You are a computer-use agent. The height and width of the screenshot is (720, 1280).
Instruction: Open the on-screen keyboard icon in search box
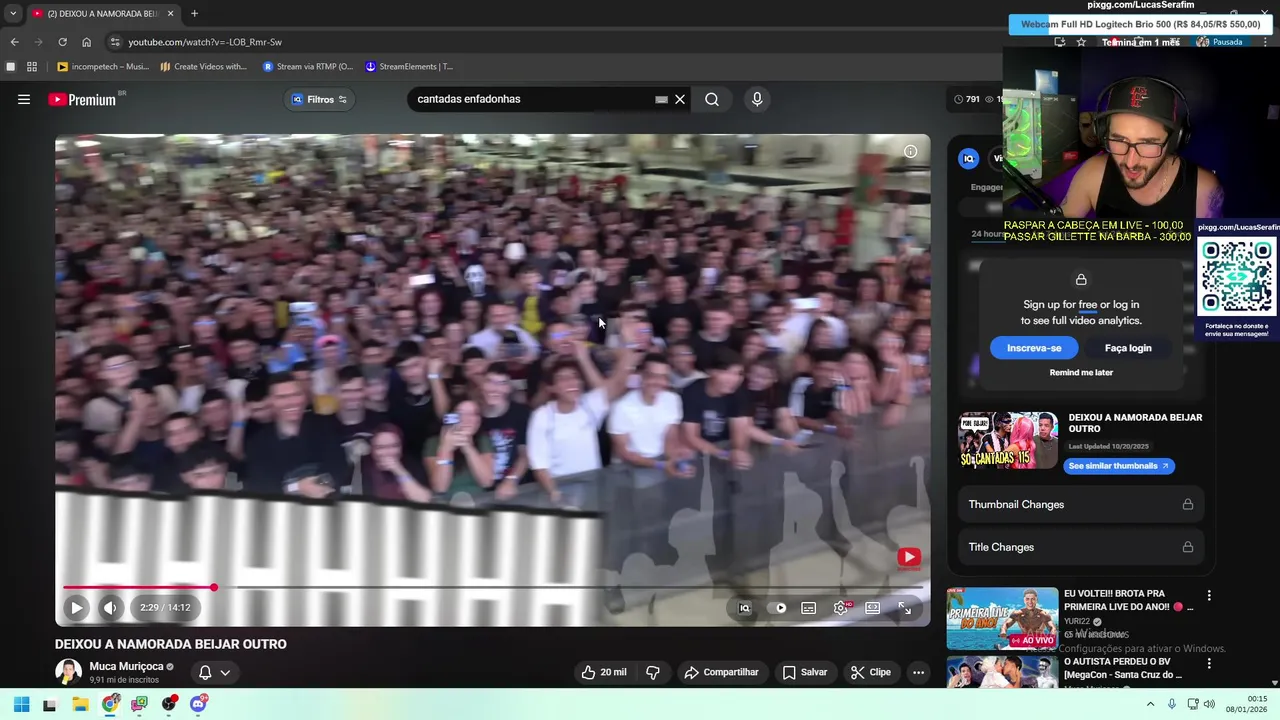click(661, 99)
